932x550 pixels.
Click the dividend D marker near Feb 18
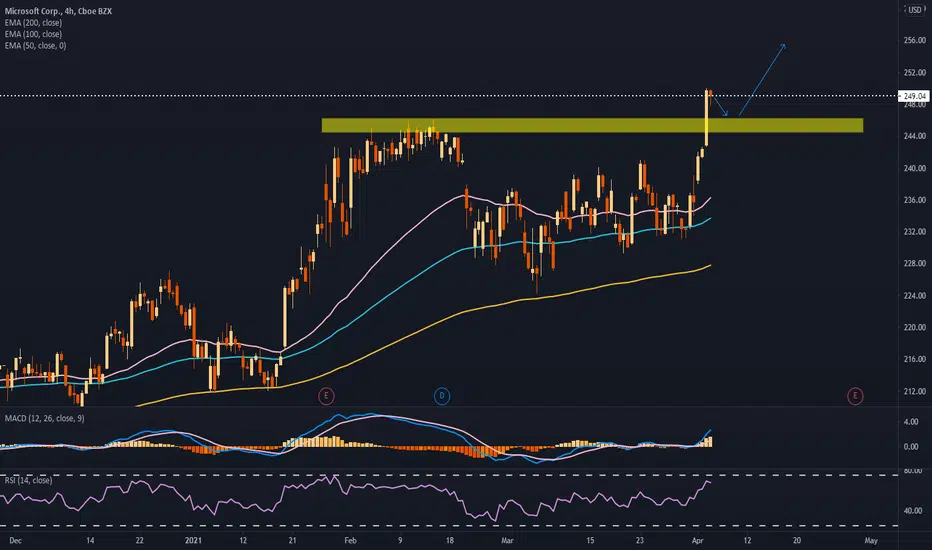[x=442, y=395]
